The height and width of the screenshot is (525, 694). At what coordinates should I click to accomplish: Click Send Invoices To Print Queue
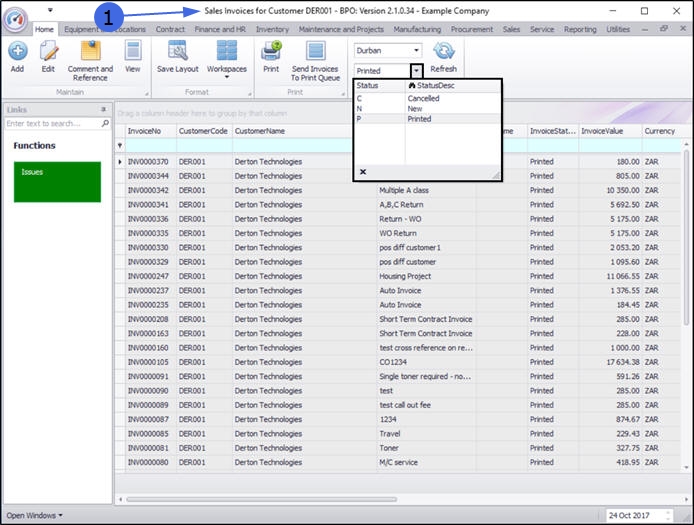pyautogui.click(x=315, y=61)
